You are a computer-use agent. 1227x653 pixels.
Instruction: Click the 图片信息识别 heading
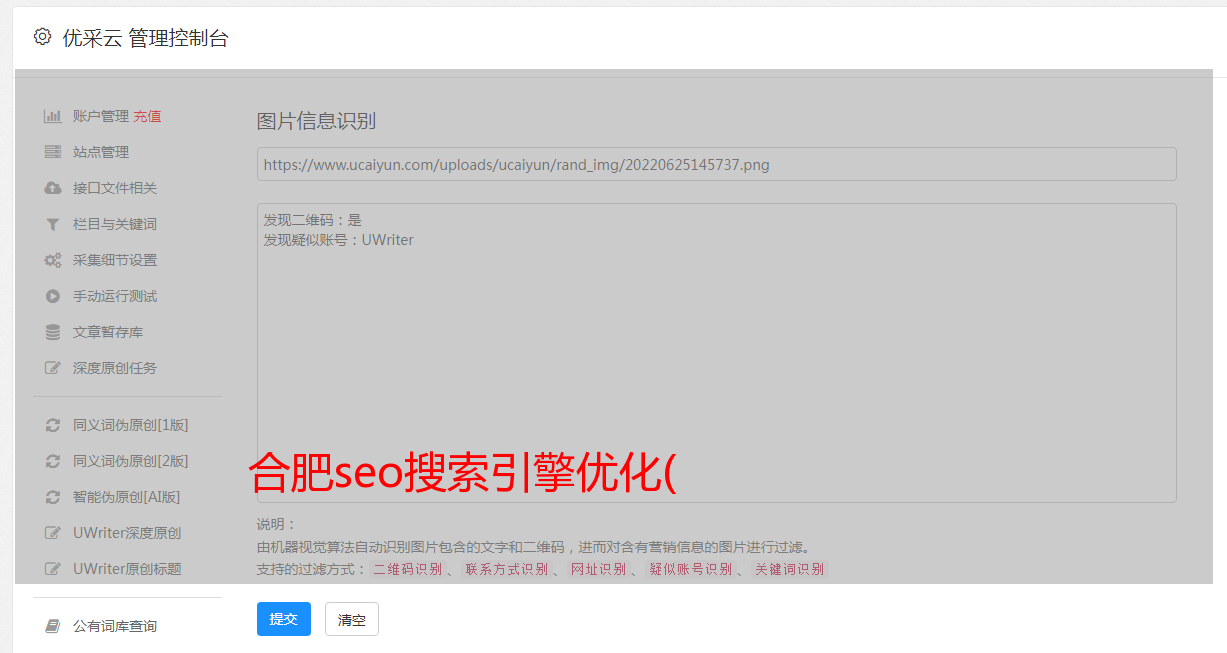(x=316, y=121)
